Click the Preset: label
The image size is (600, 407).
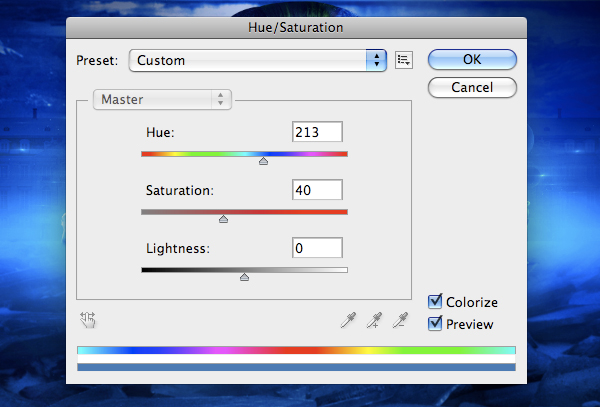coord(97,60)
